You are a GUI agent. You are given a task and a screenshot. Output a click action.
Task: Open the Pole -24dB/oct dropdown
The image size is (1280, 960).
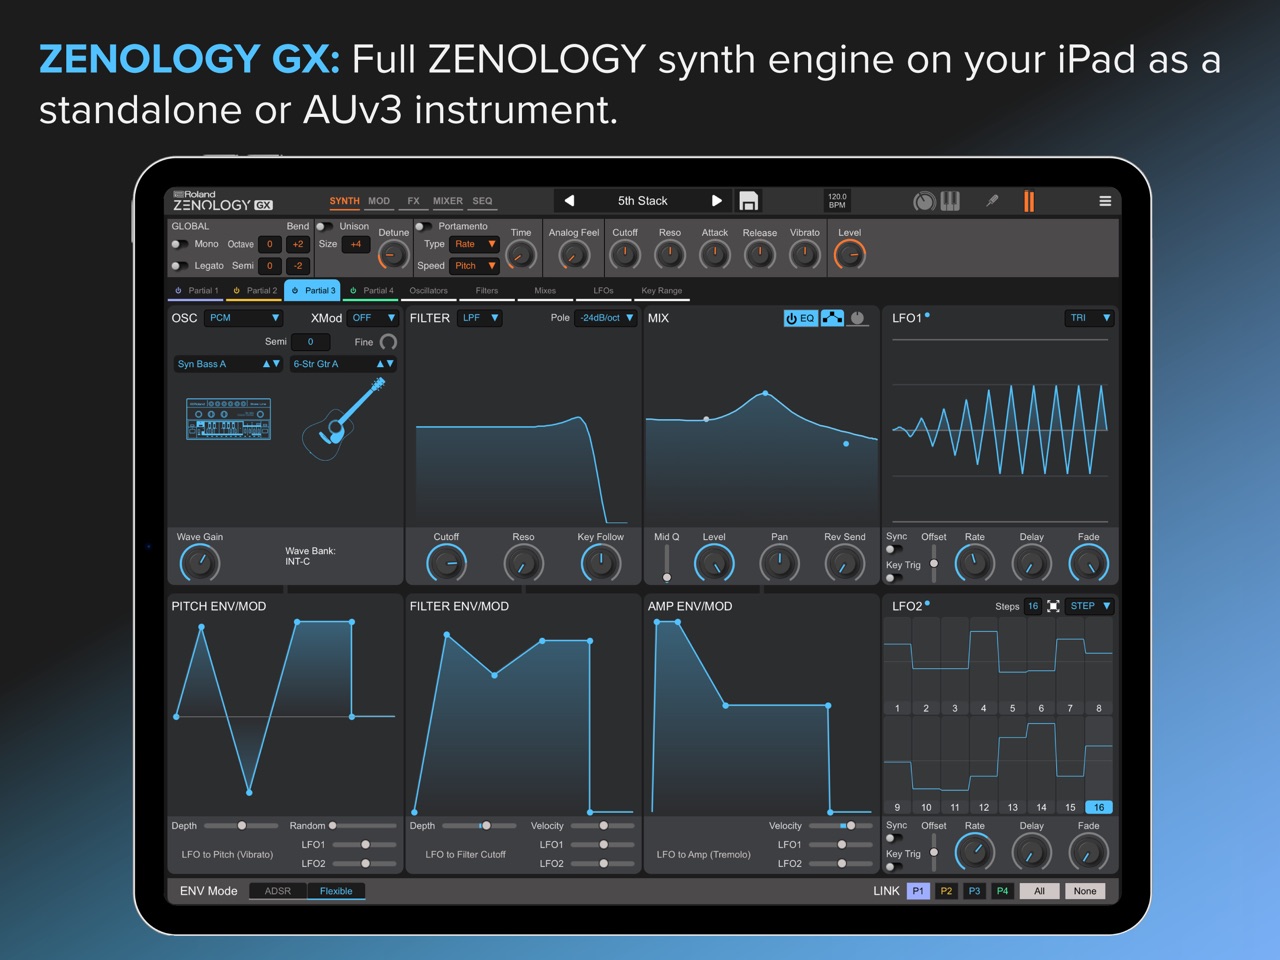tap(606, 318)
